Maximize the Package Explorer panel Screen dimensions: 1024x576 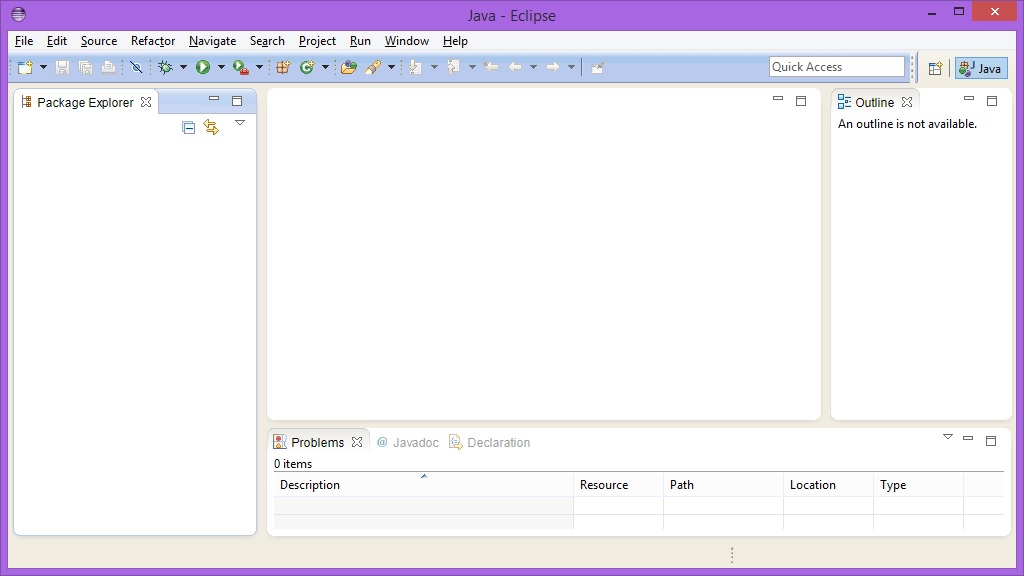tap(237, 101)
